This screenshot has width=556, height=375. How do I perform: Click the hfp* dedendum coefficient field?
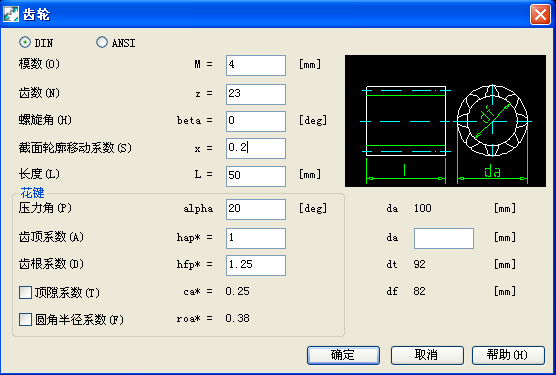point(256,265)
